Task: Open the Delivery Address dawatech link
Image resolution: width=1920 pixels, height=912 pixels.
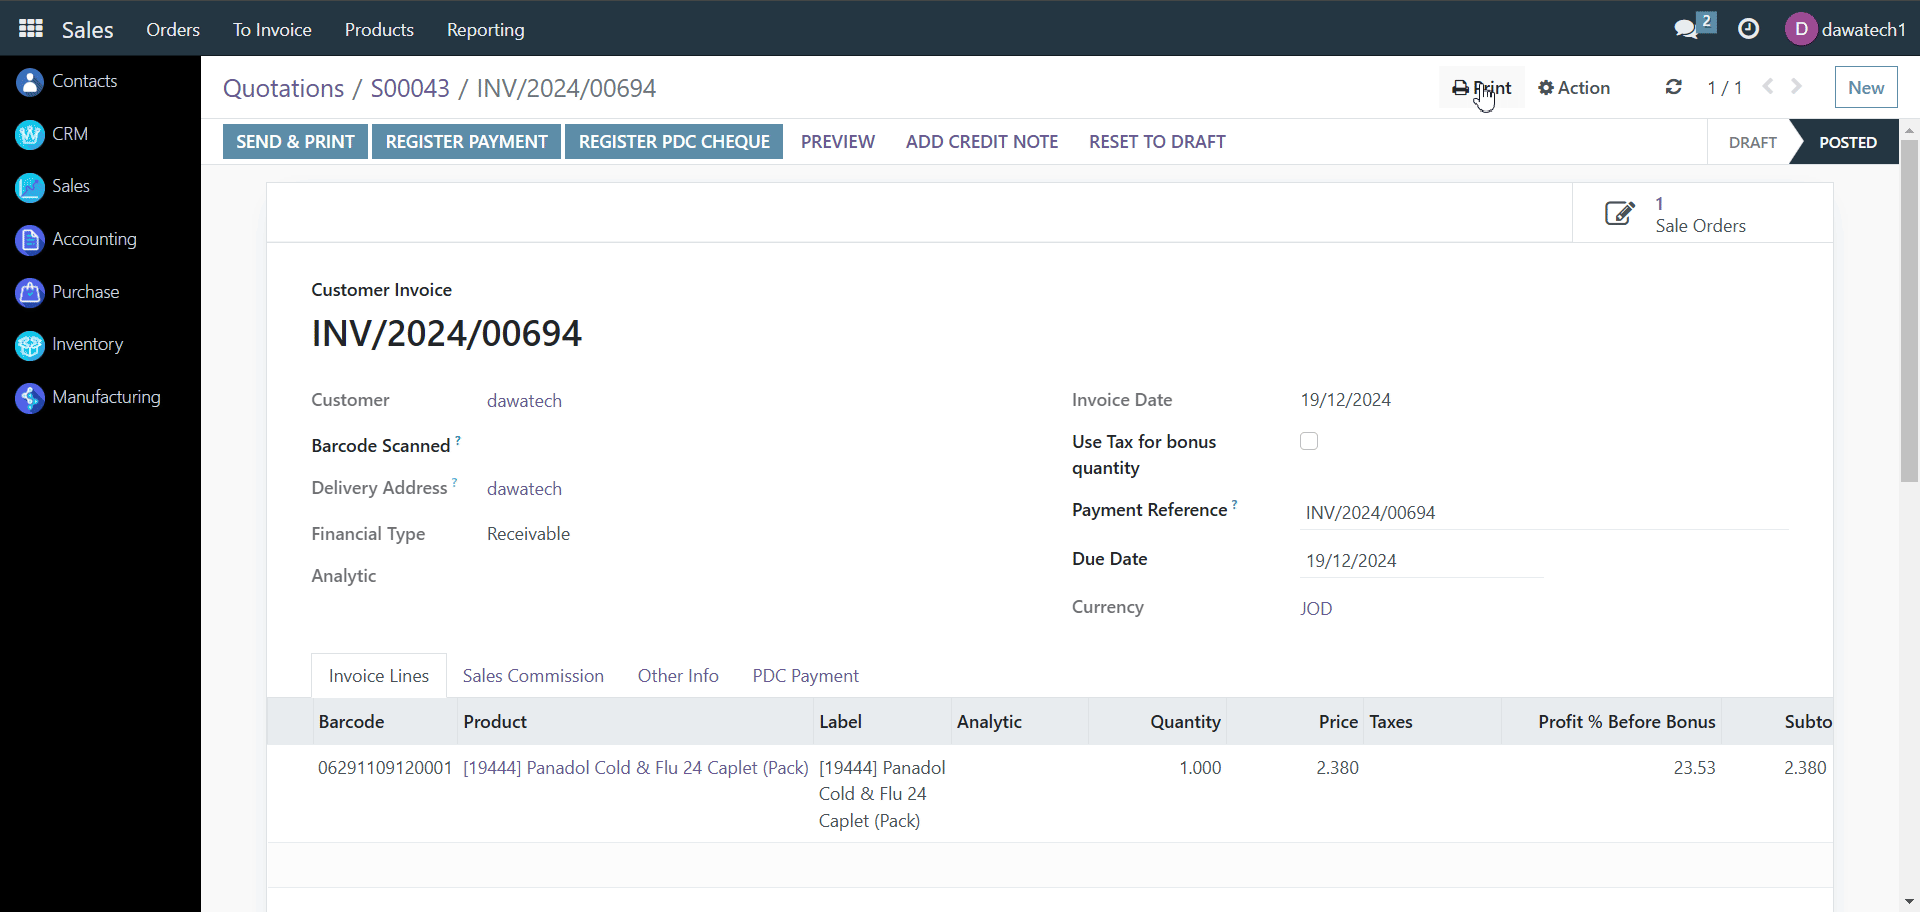Action: click(524, 489)
